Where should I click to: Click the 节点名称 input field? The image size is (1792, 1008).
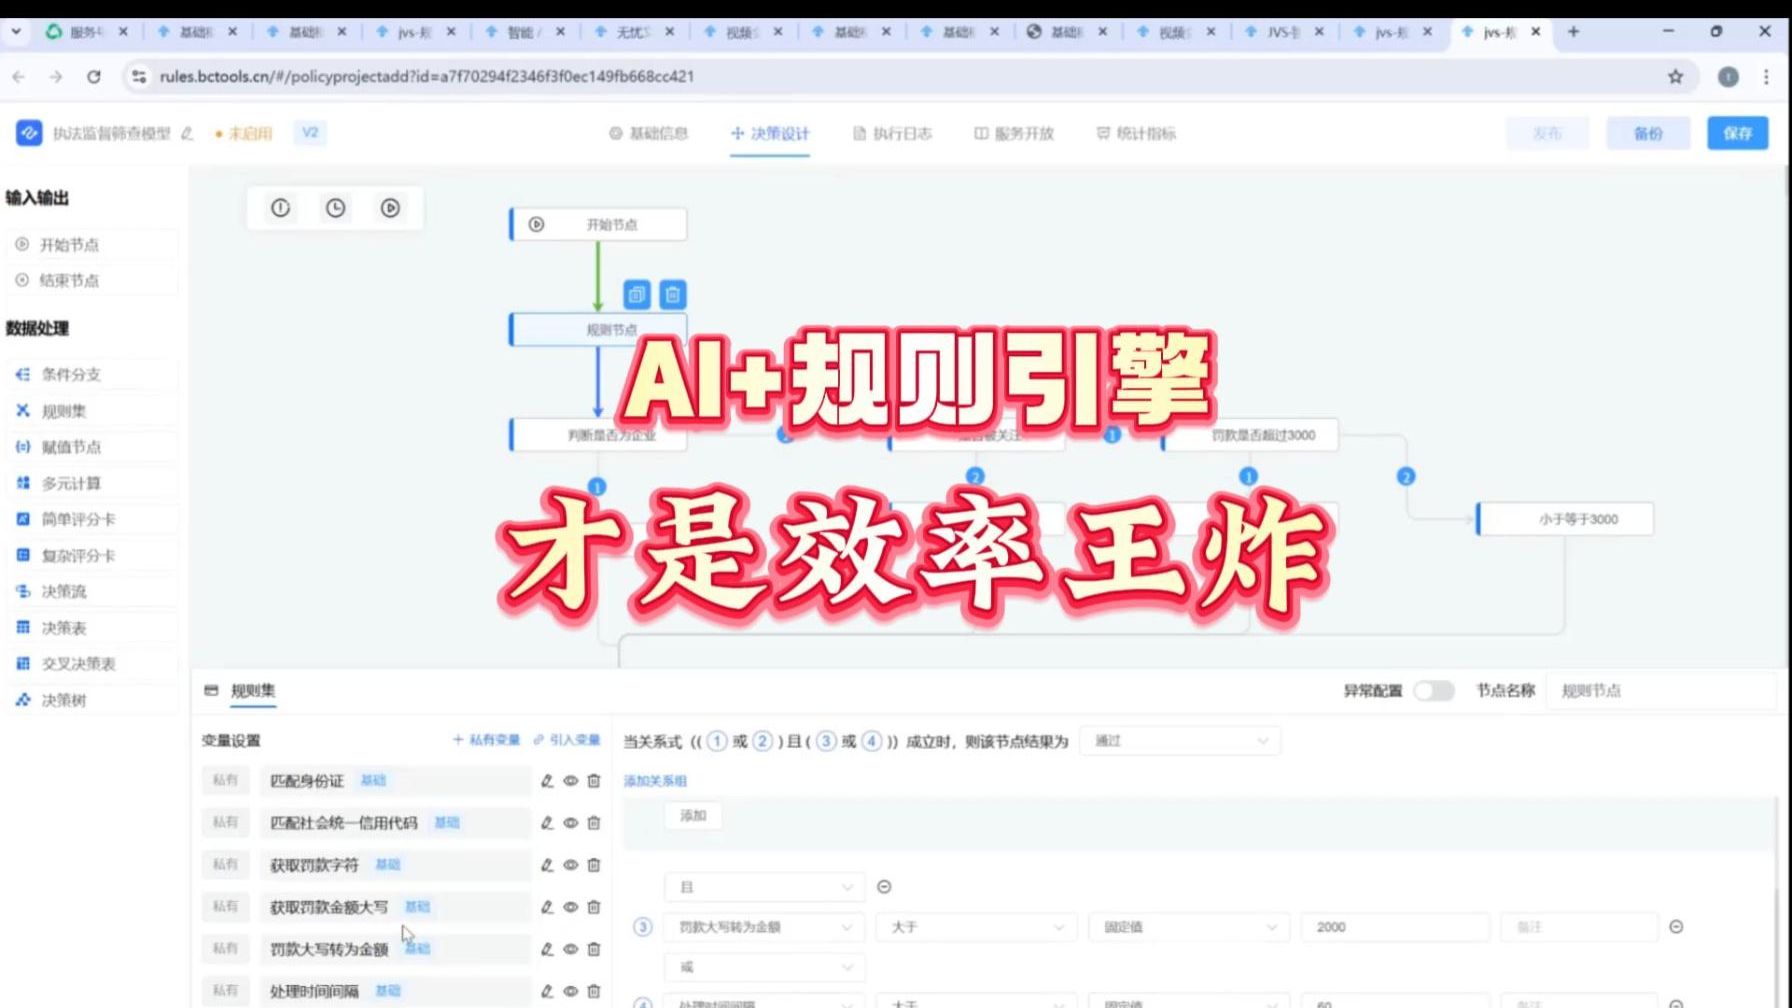pos(1660,691)
